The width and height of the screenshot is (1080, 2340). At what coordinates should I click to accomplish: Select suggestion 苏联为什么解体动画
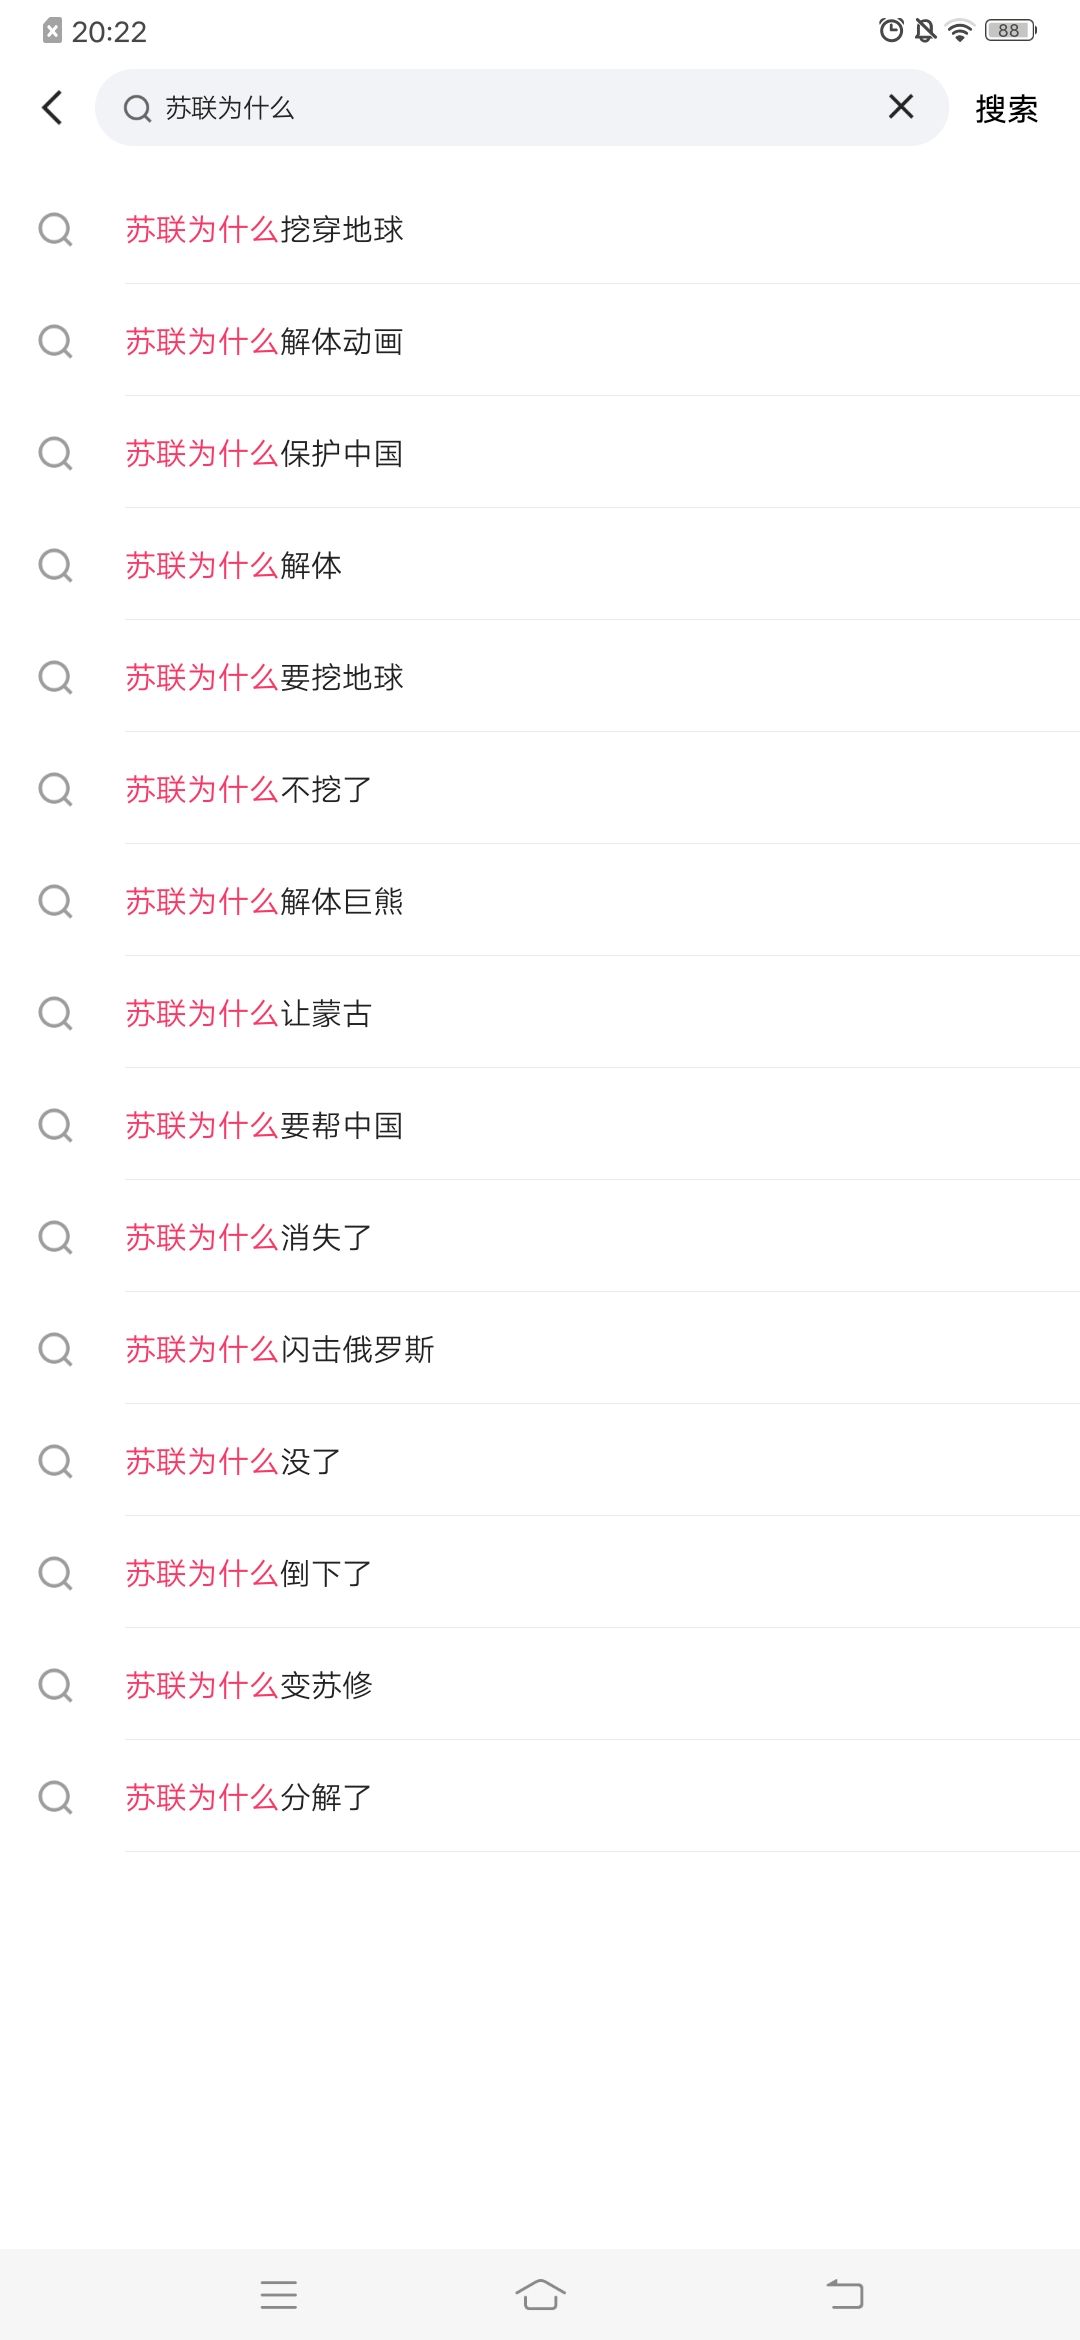click(x=264, y=342)
